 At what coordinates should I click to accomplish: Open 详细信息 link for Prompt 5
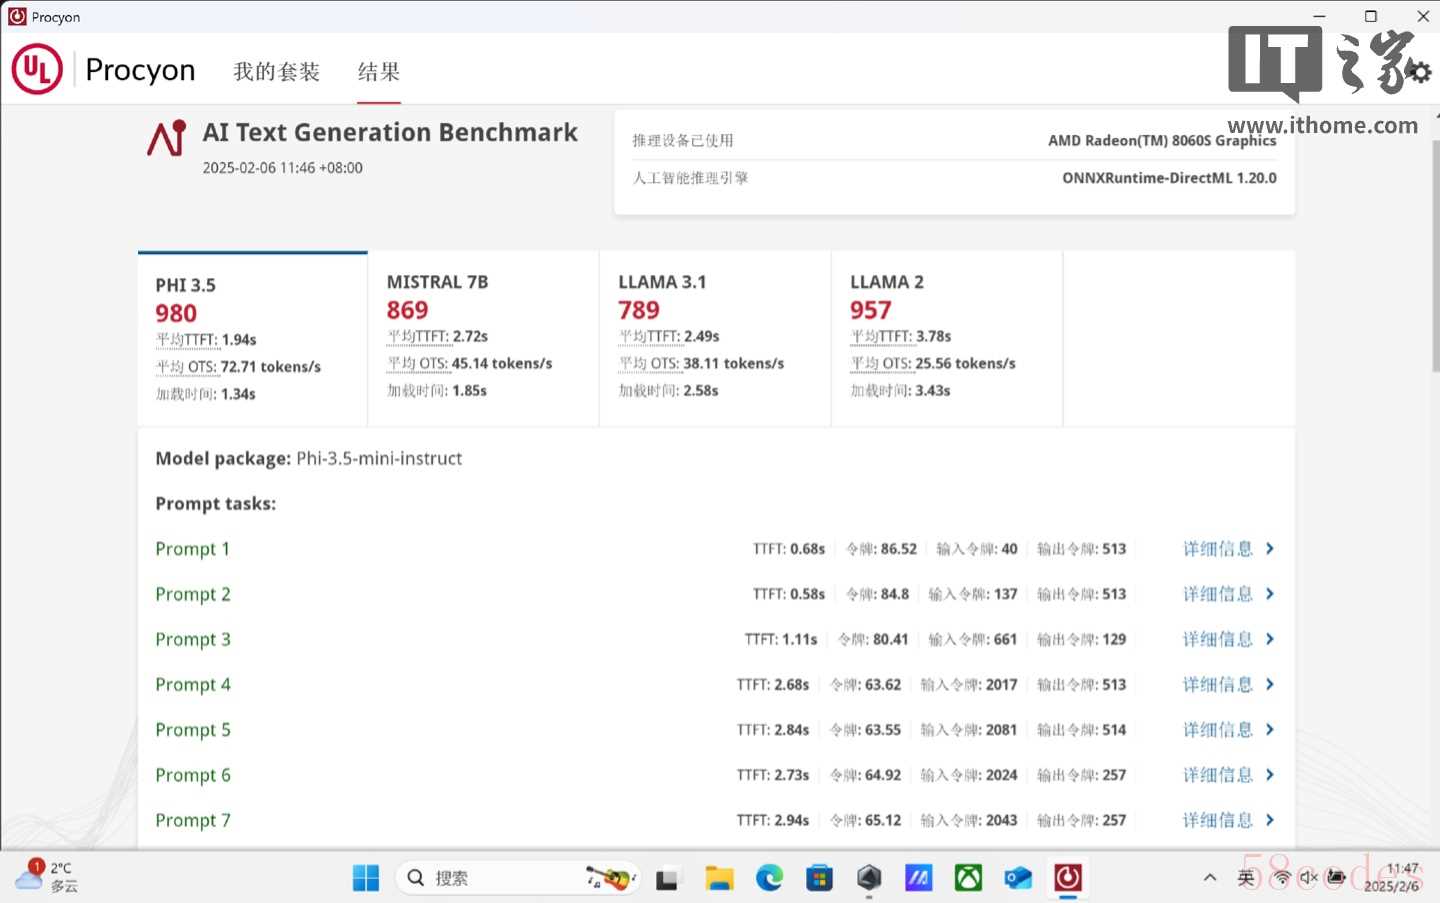[x=1217, y=730]
